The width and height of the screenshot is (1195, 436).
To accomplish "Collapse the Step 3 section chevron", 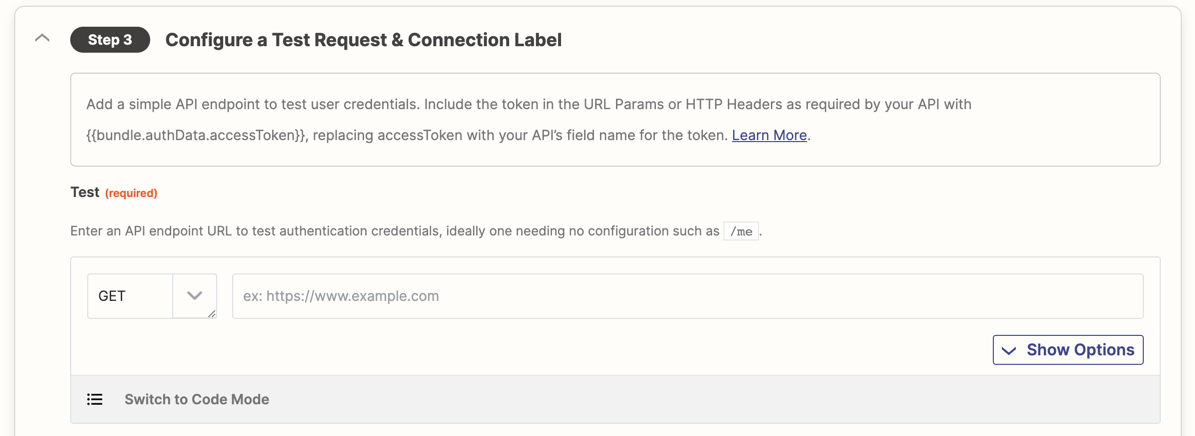I will click(x=43, y=38).
